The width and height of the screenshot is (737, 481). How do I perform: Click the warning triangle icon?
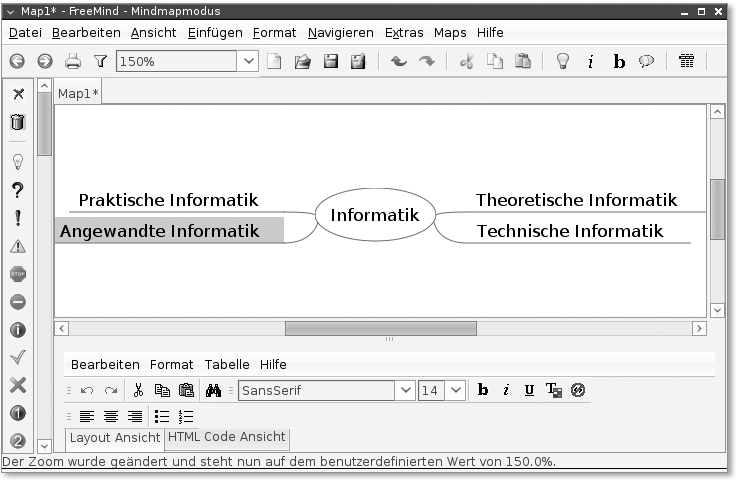pos(17,246)
